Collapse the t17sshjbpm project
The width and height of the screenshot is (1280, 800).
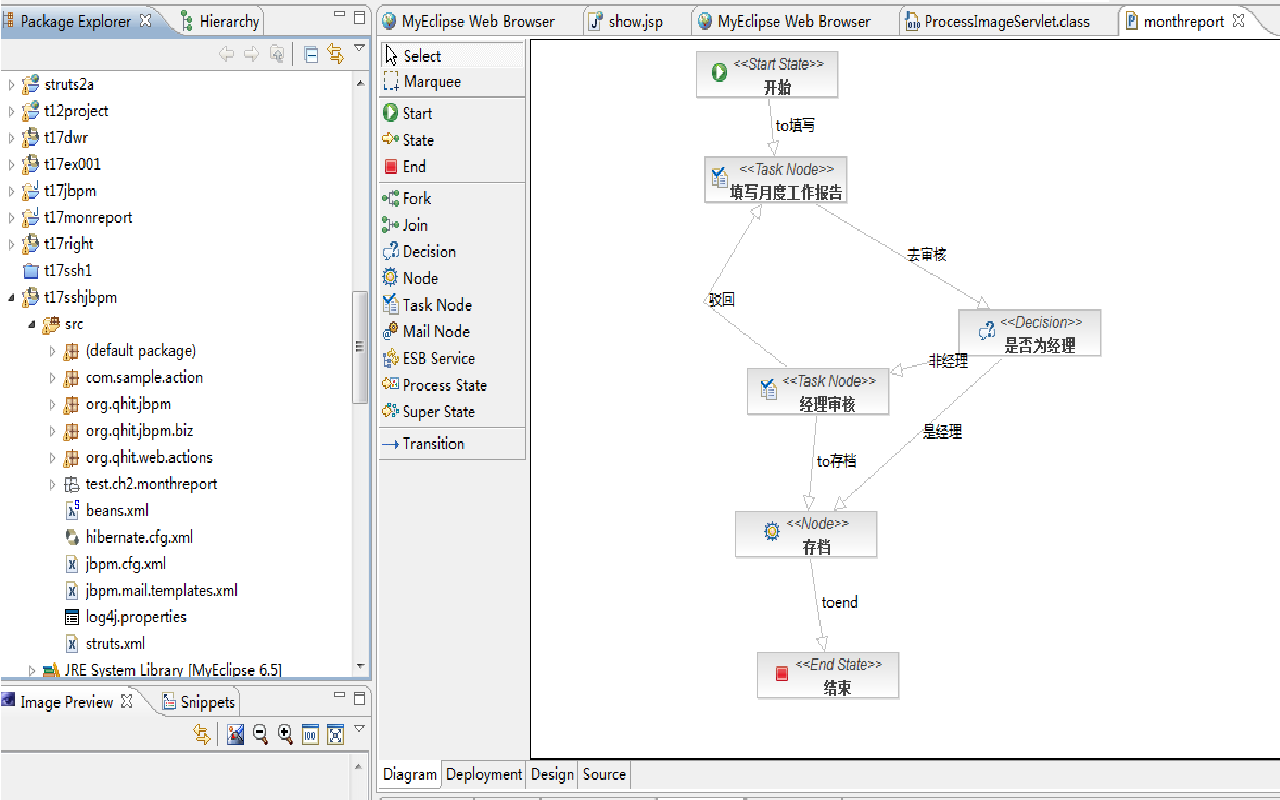(x=12, y=298)
